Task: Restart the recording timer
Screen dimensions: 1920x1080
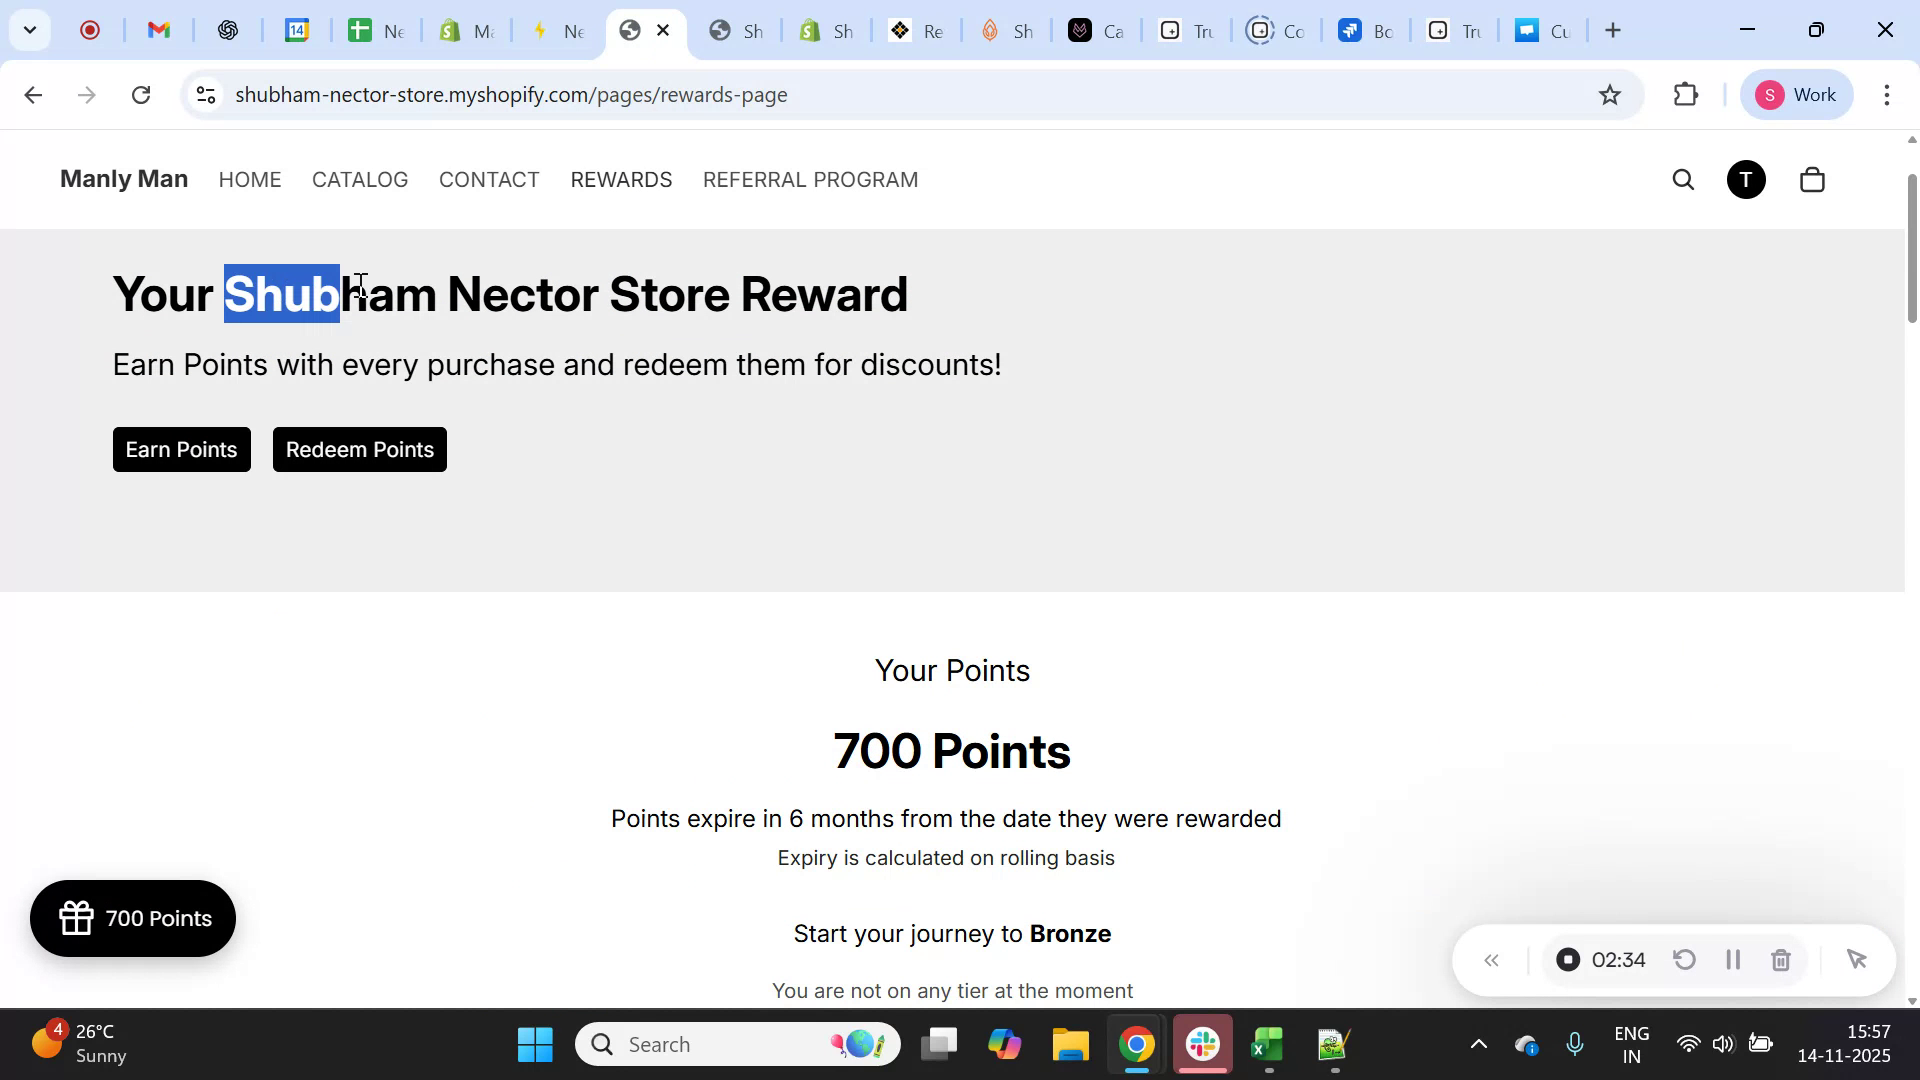Action: [1685, 960]
